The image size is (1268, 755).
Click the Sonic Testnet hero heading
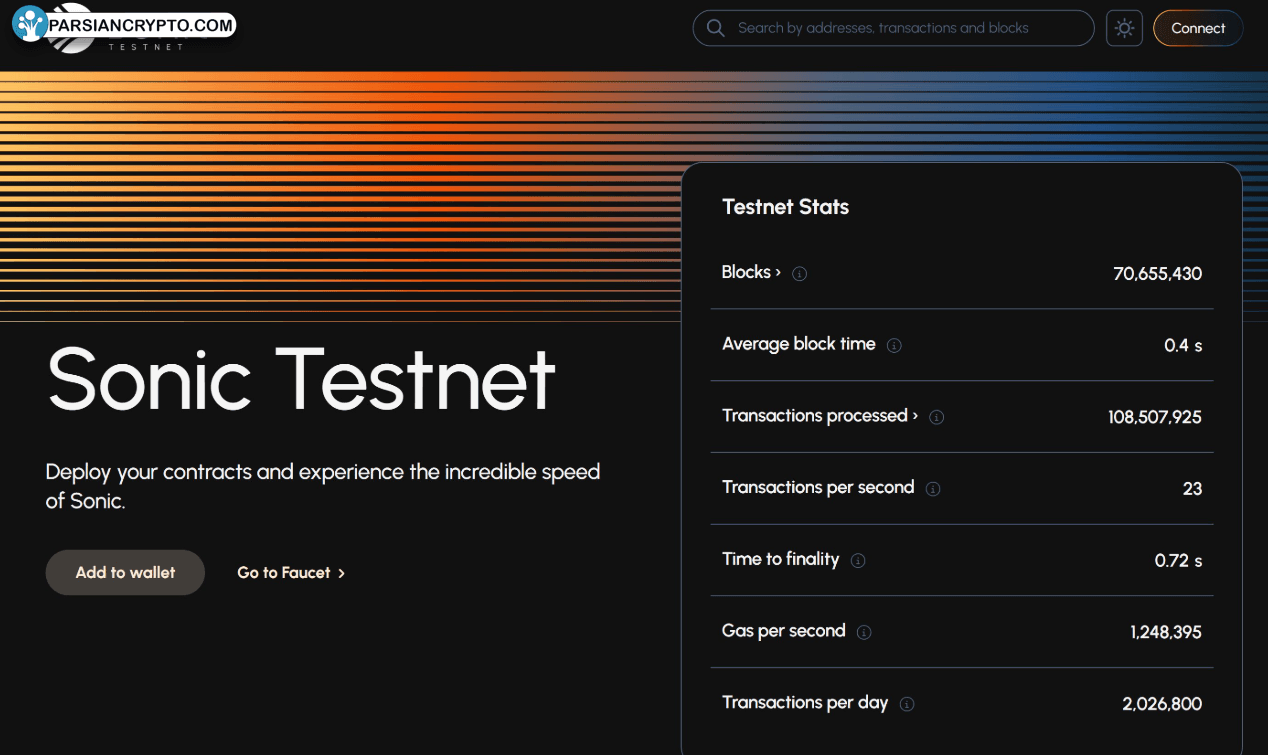[301, 379]
